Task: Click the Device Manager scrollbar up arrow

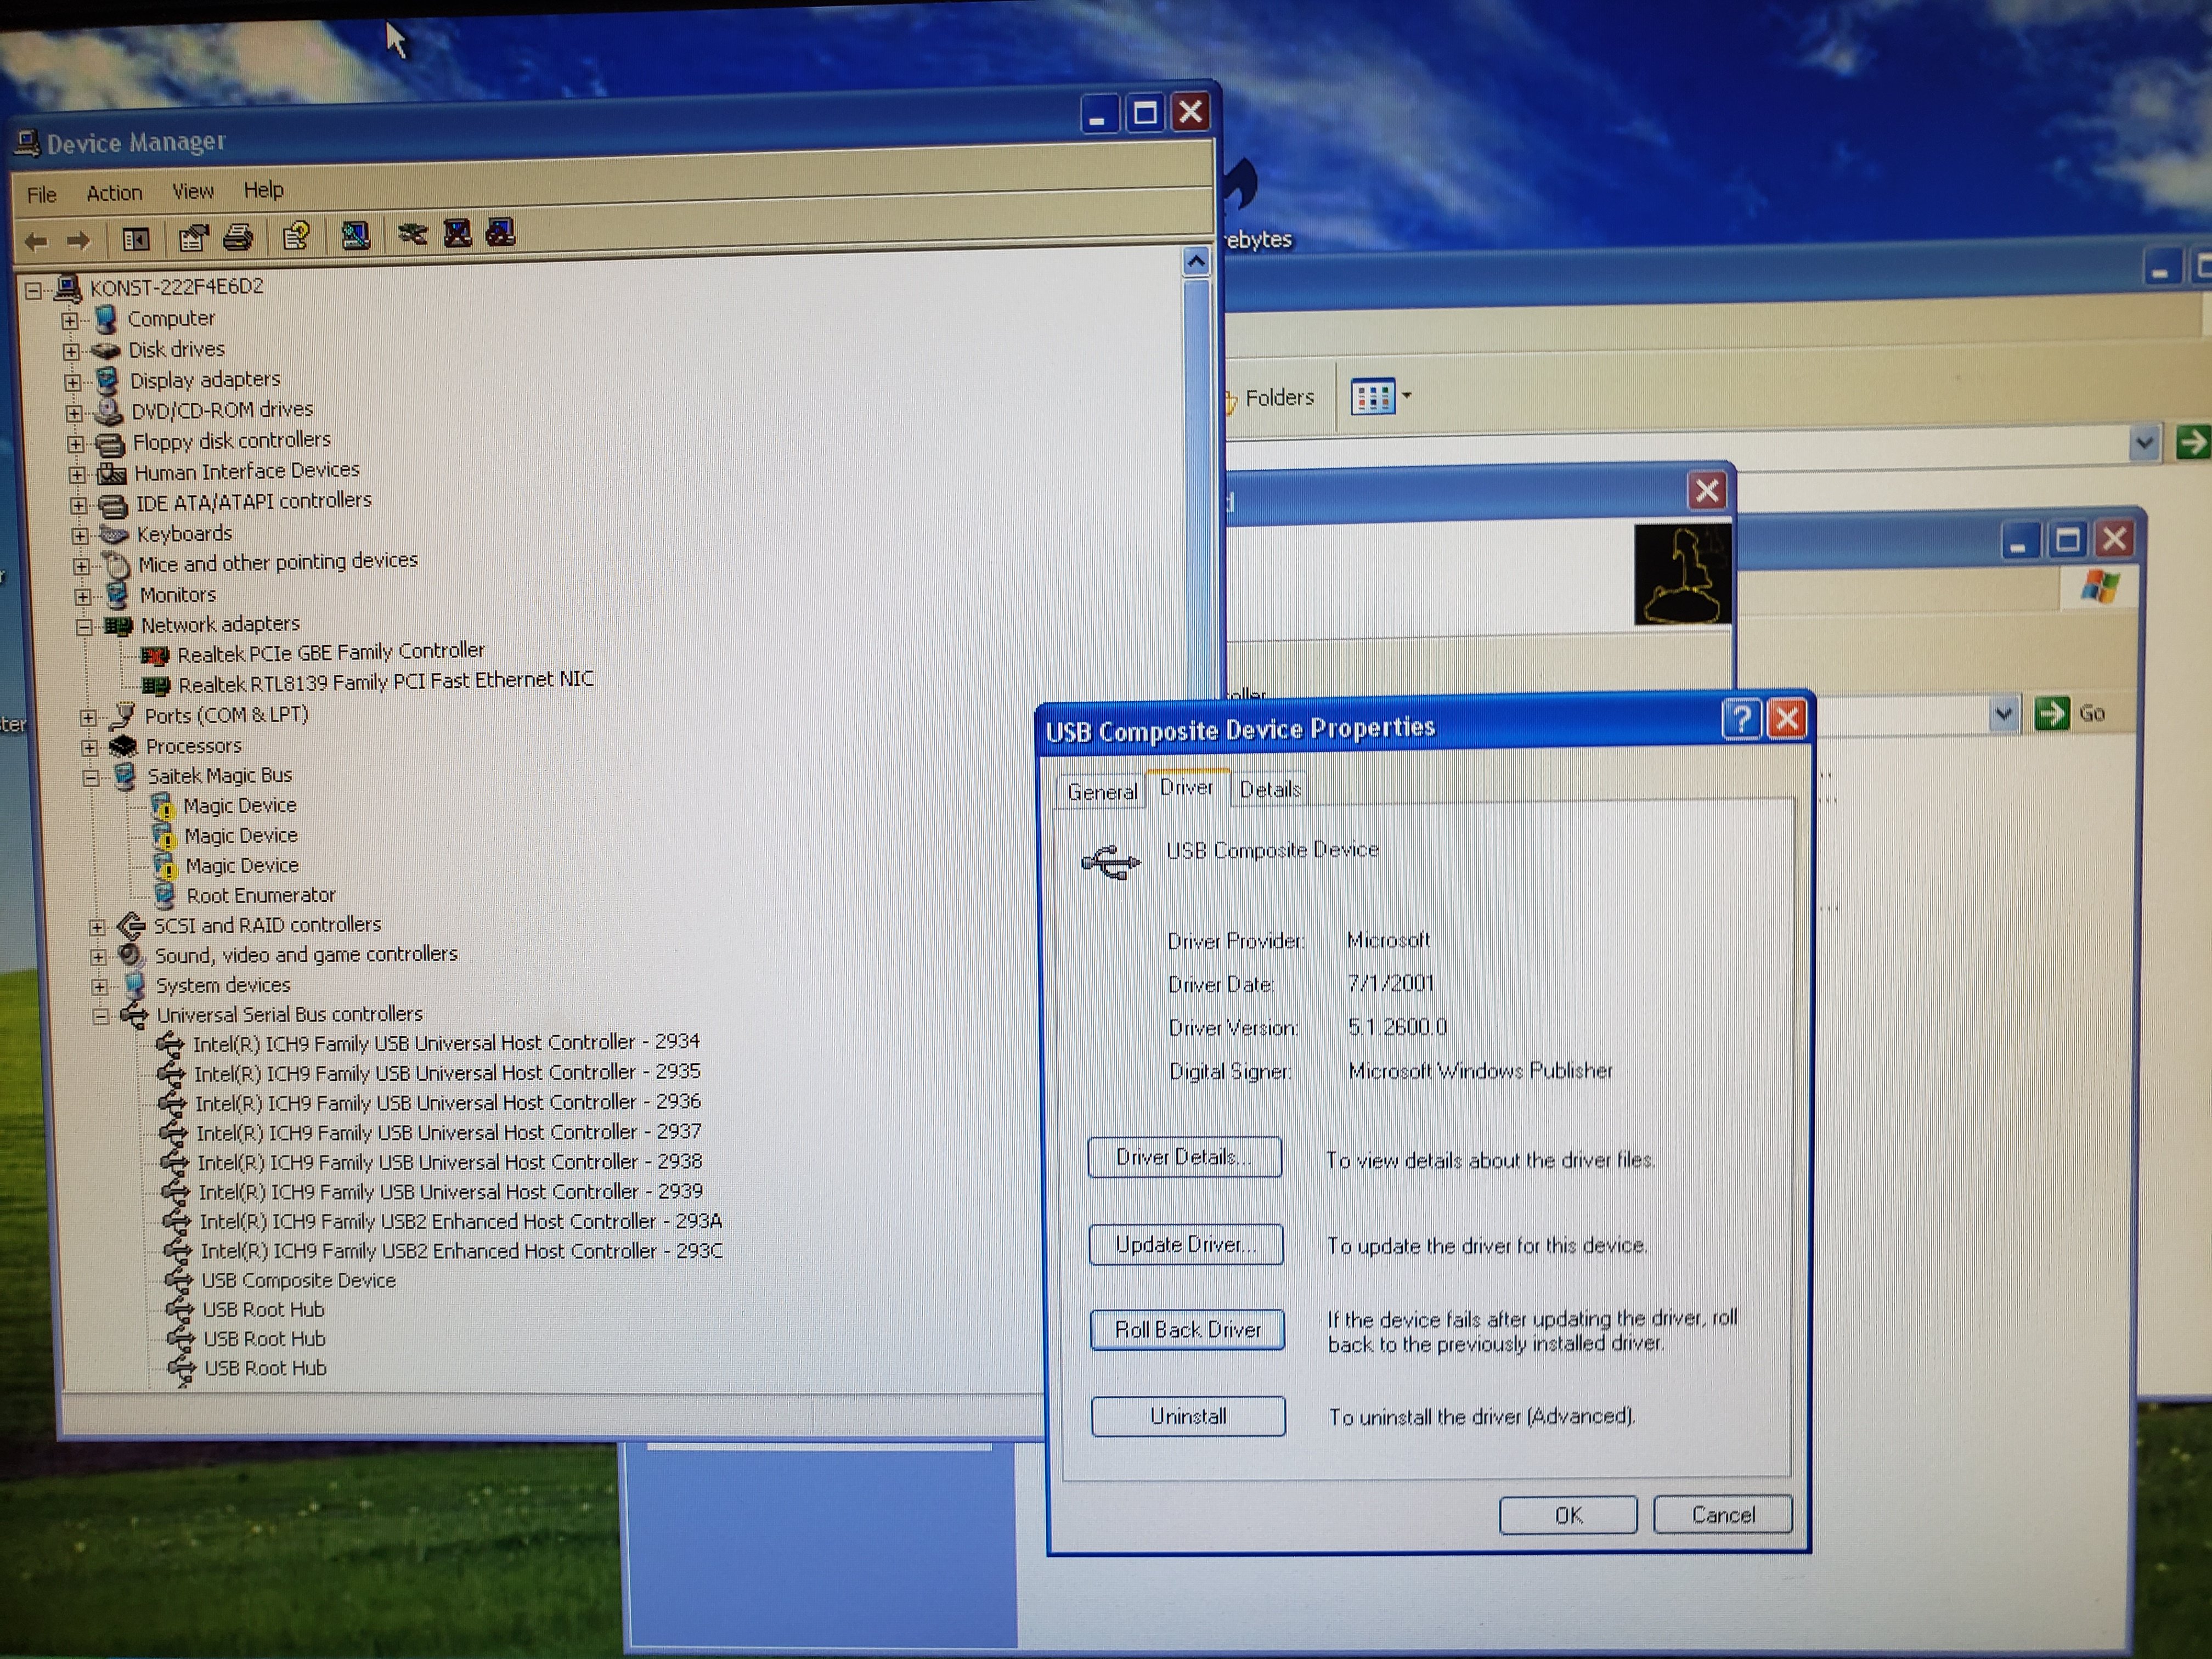Action: [x=1196, y=262]
